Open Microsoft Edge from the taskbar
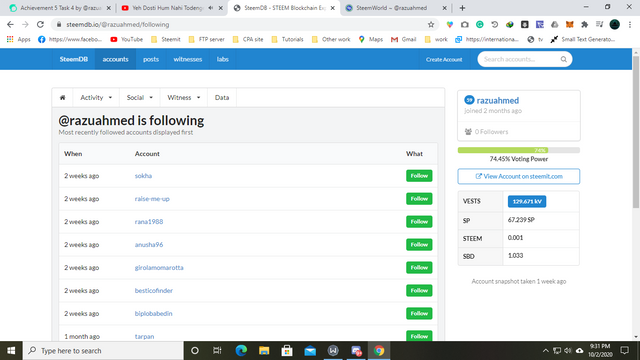 pyautogui.click(x=241, y=351)
